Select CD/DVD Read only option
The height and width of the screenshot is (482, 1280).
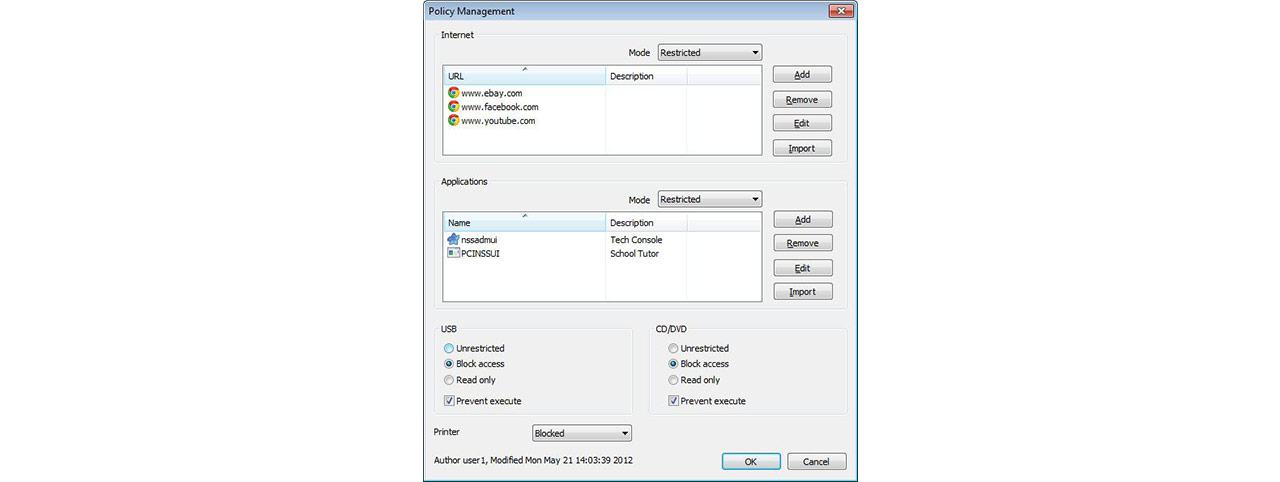click(x=673, y=381)
